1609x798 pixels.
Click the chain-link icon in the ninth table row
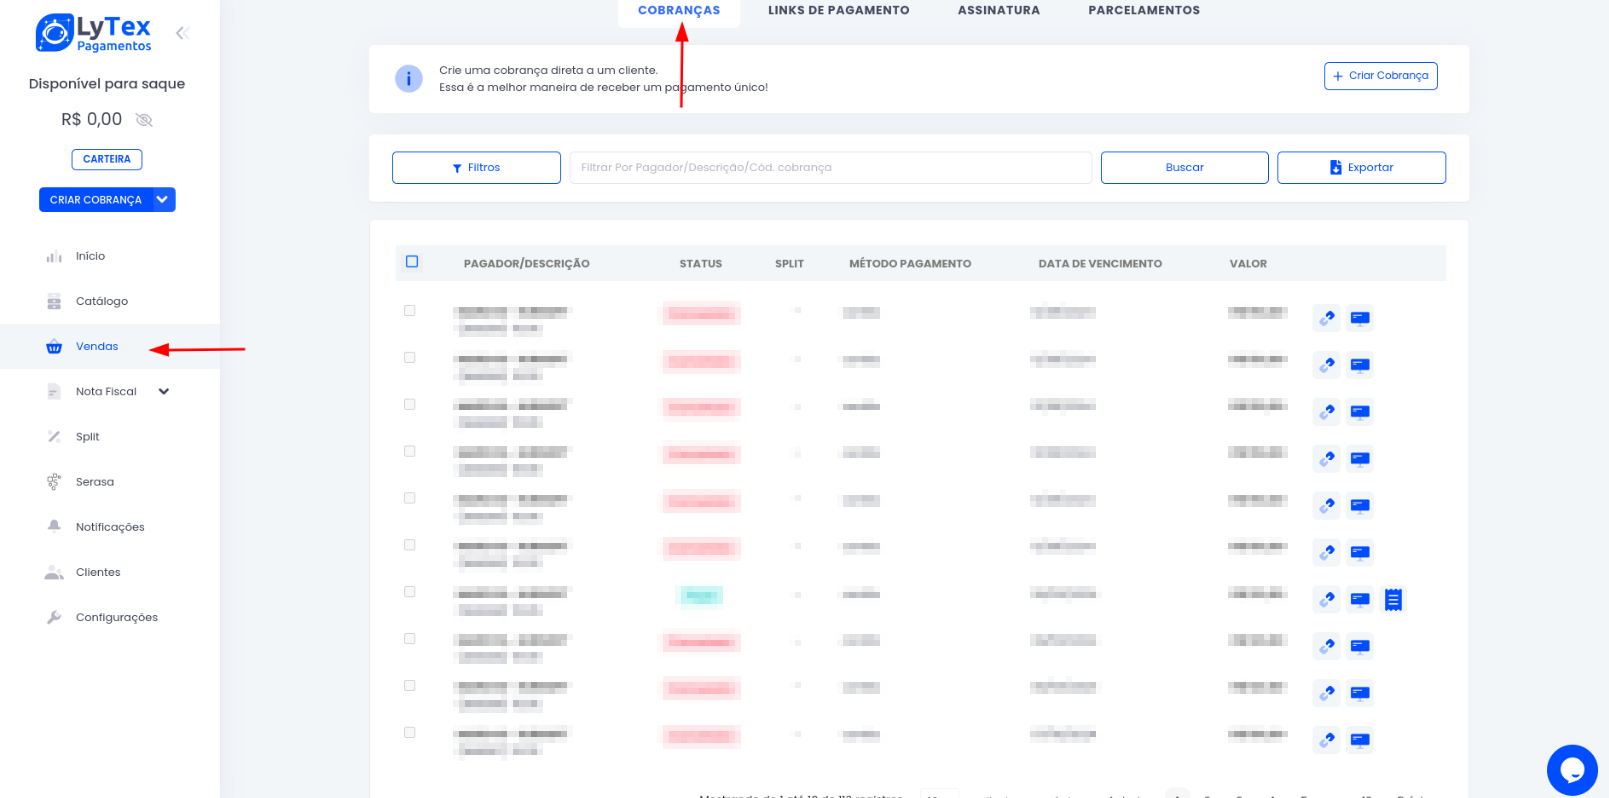[x=1327, y=693]
